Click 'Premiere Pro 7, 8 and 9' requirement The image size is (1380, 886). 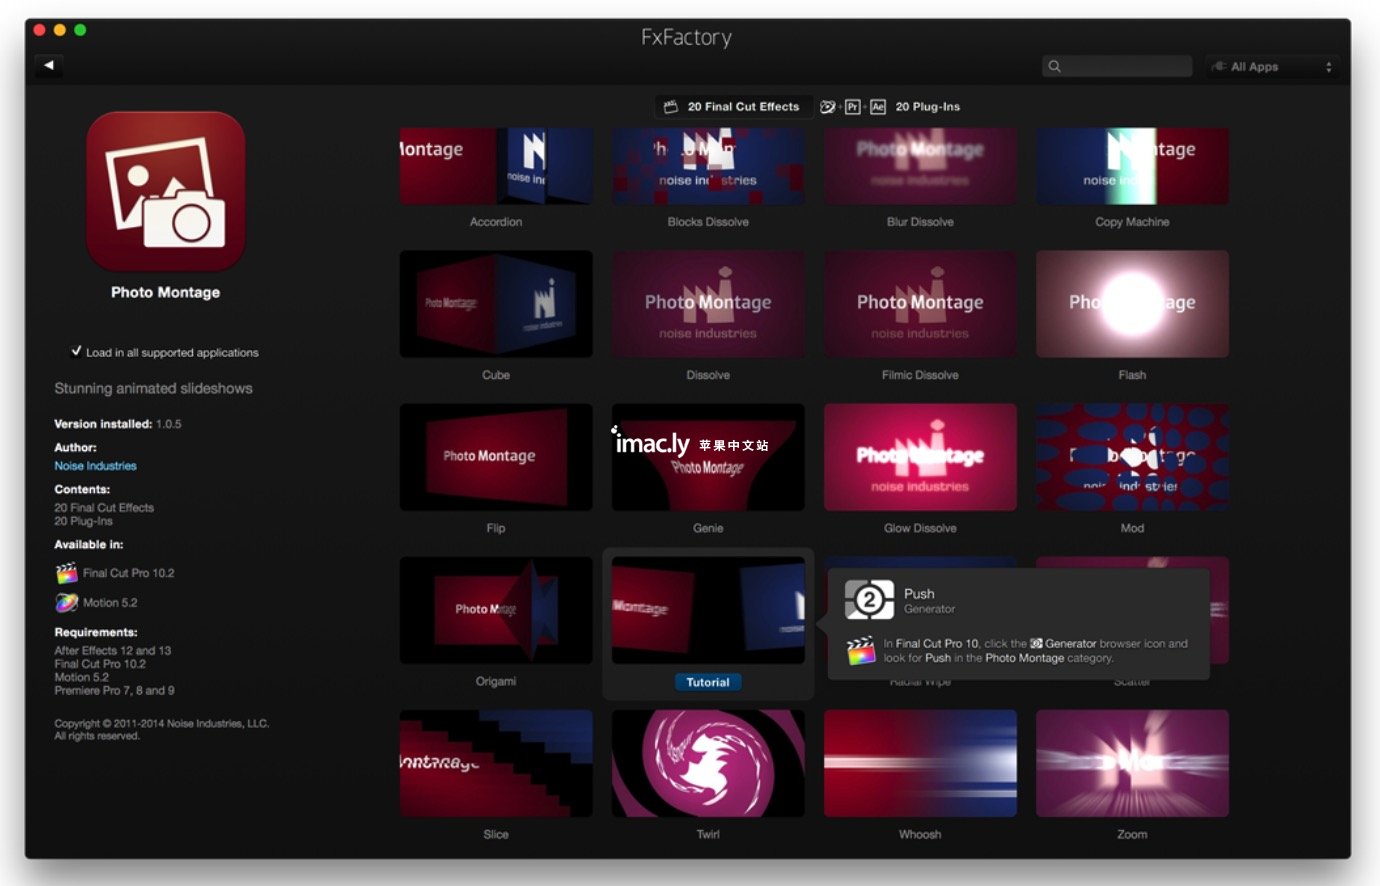114,690
